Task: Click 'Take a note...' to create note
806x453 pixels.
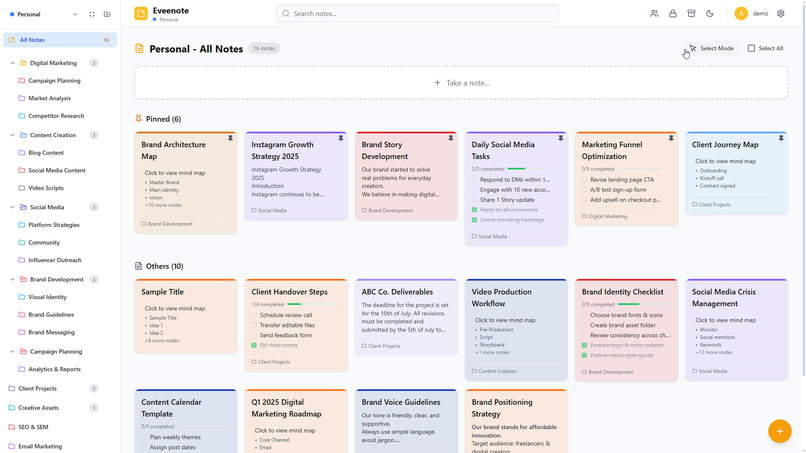Action: click(461, 83)
